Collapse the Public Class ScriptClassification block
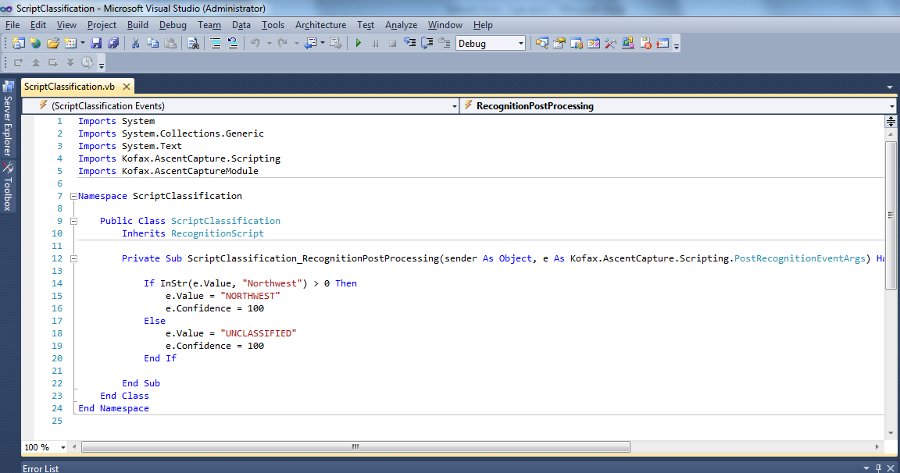 click(73, 221)
